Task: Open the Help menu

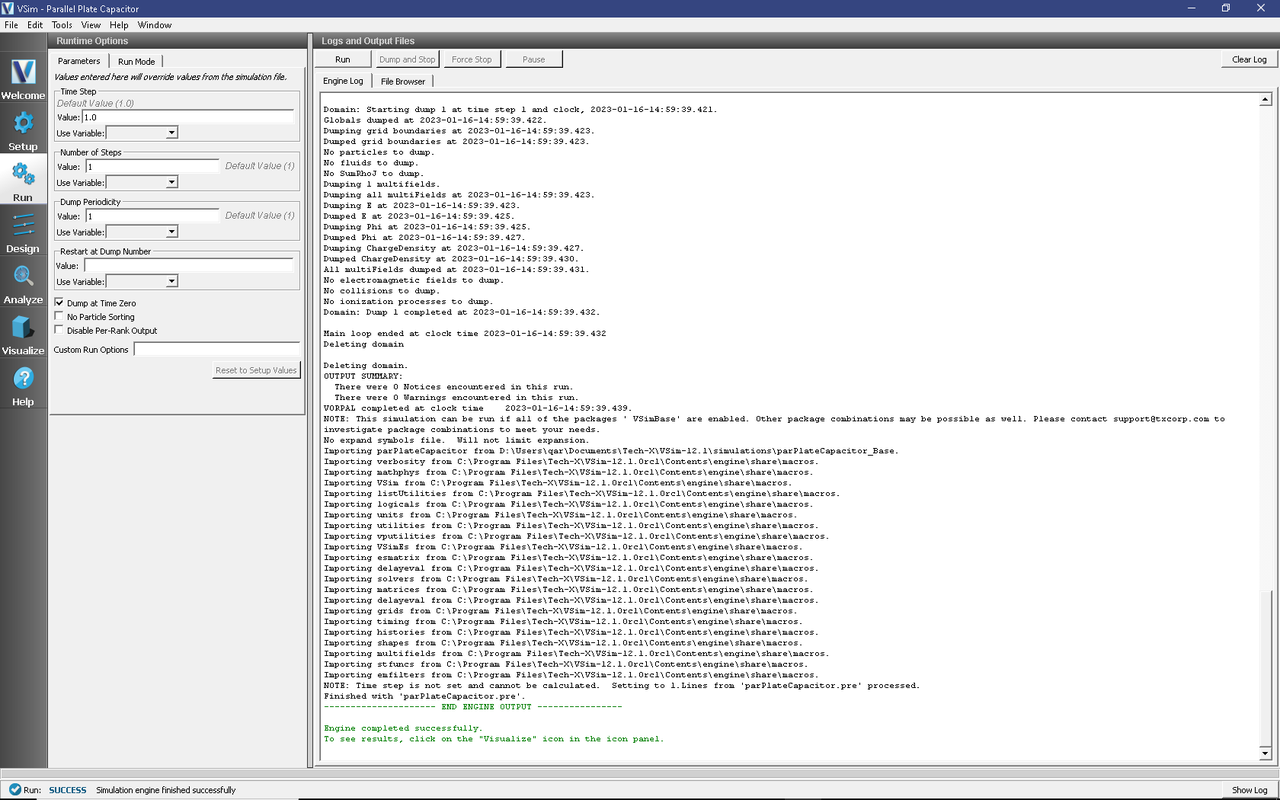Action: tap(119, 25)
